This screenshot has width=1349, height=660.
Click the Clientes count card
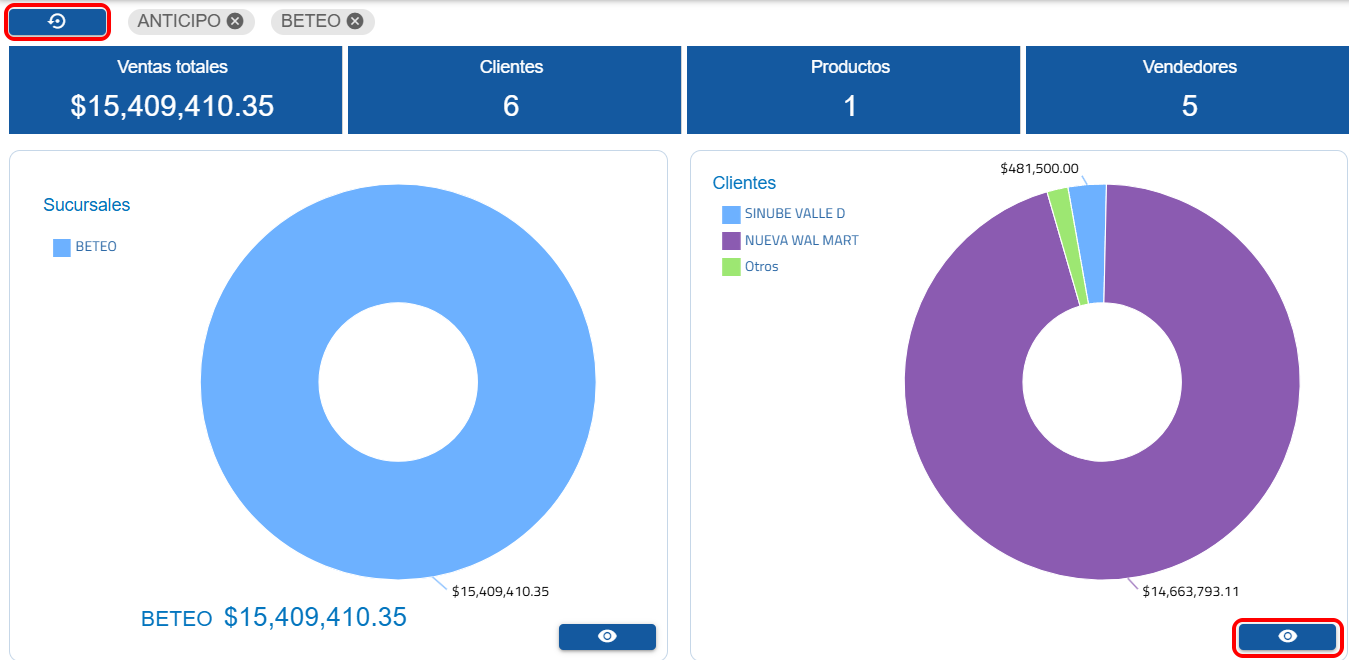pos(512,89)
